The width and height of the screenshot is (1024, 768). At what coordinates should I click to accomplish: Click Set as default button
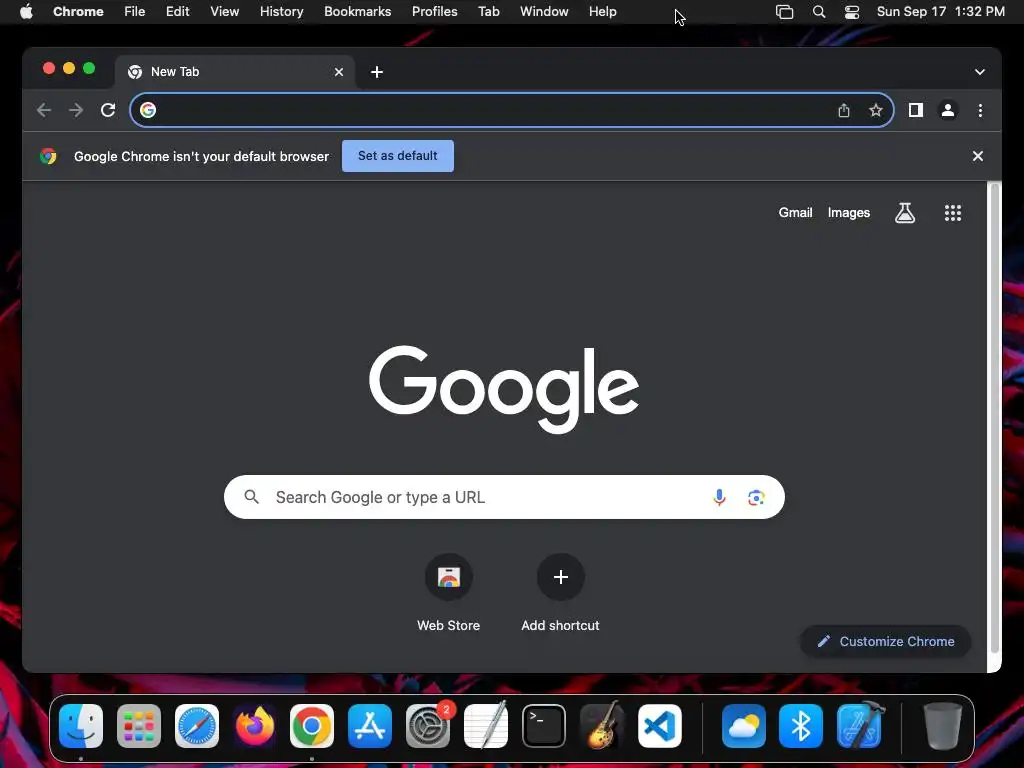coord(398,156)
